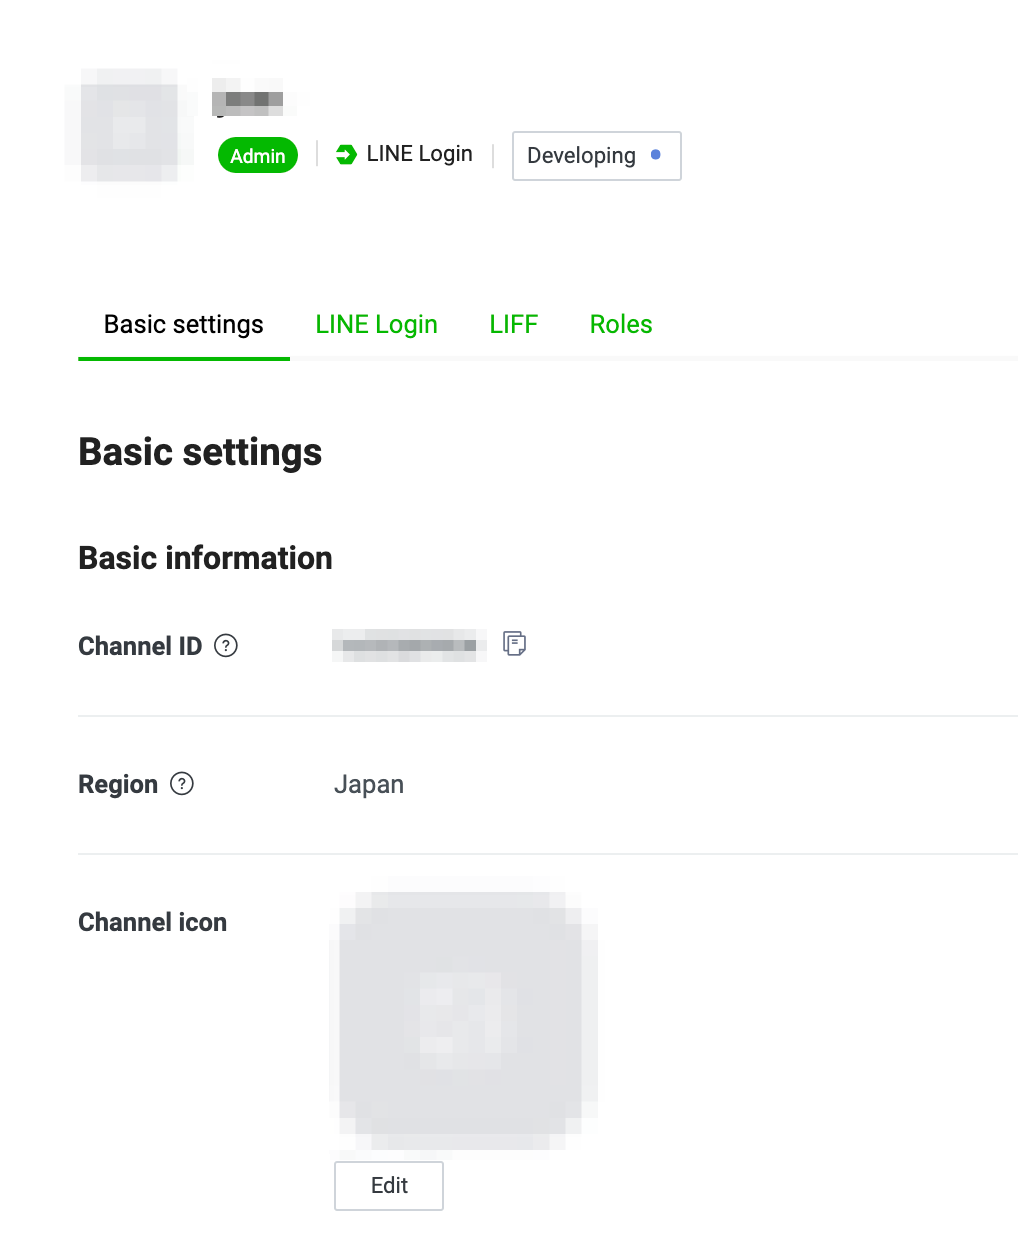Click the green LINE Login arrow icon
1018x1247 pixels.
pos(346,155)
